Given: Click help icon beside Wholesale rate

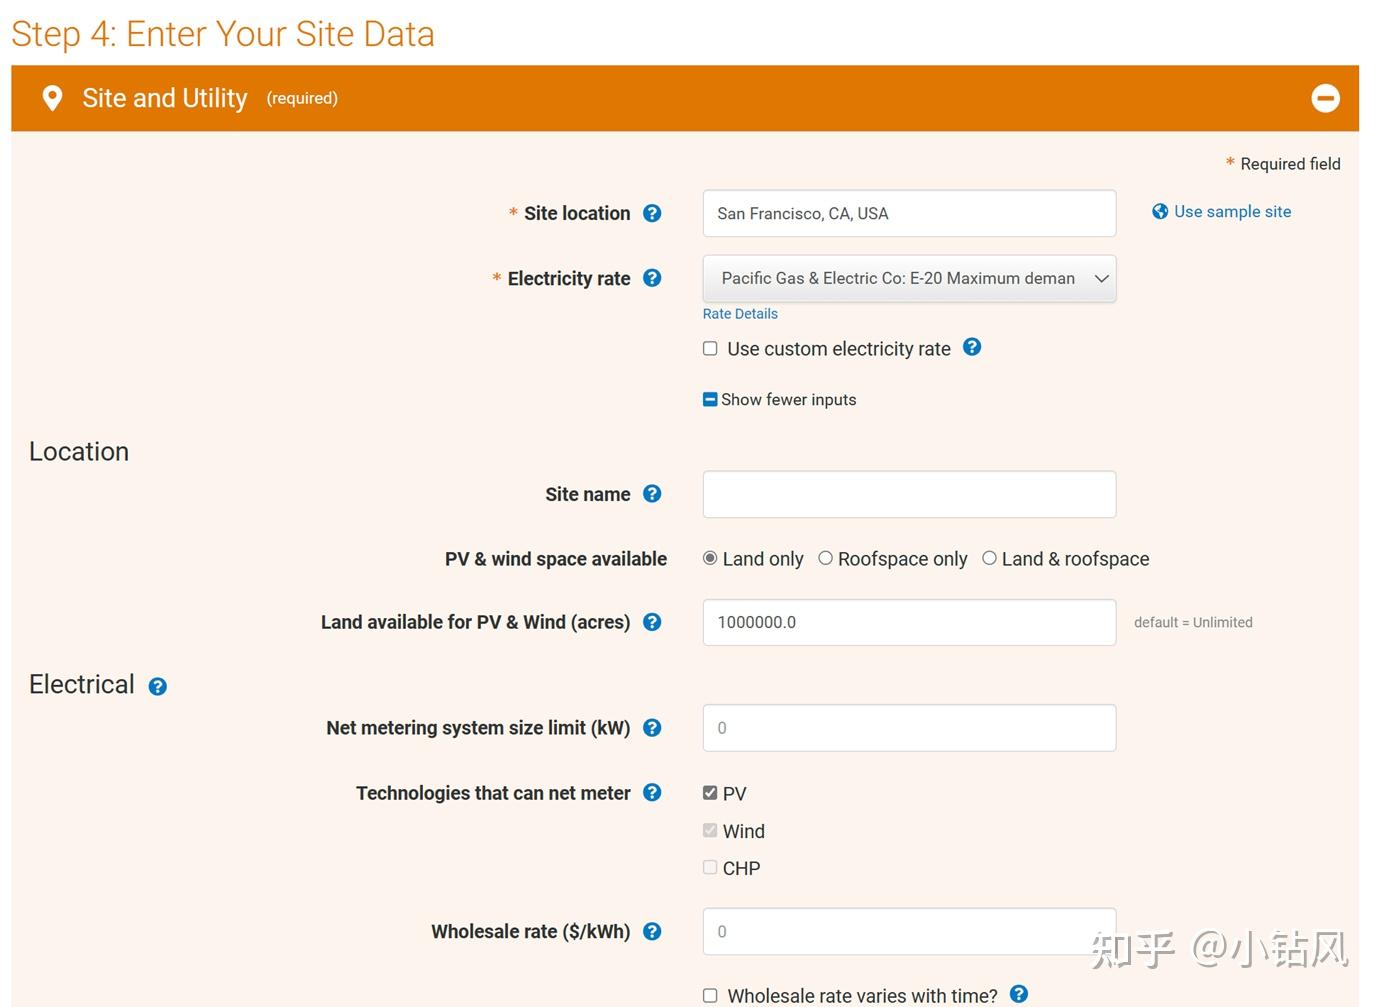Looking at the screenshot, I should 652,932.
